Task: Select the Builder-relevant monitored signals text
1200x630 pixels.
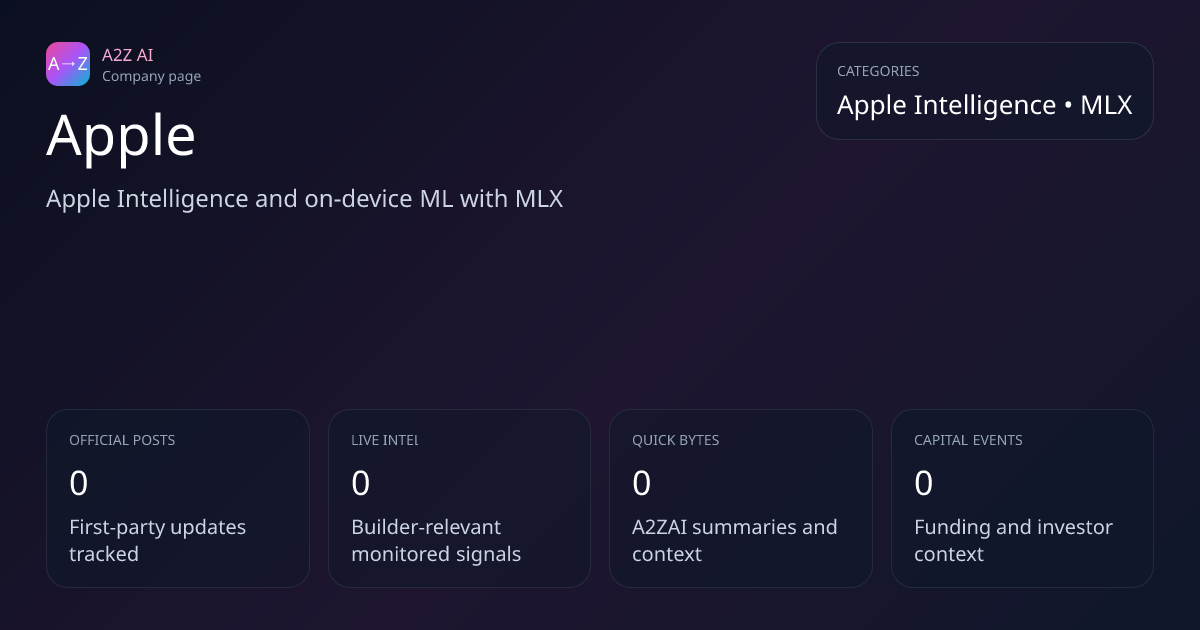Action: tap(436, 540)
